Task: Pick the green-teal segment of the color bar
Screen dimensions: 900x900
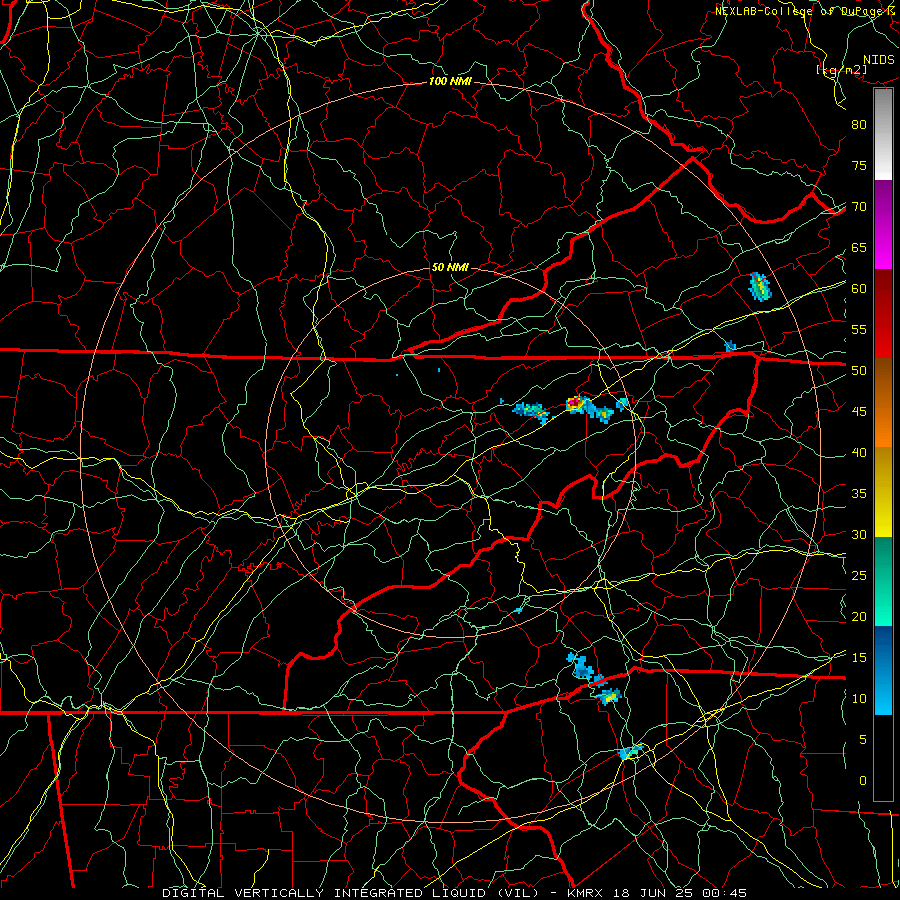Action: click(883, 581)
